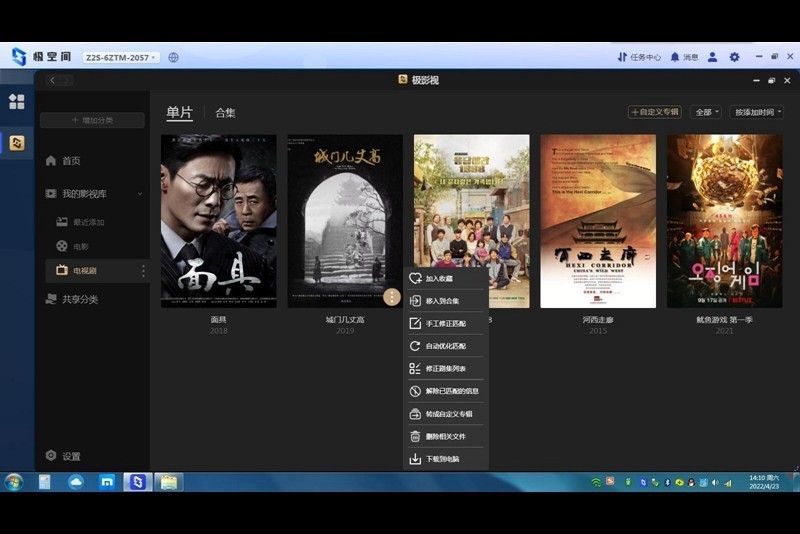
Task: Click the globe icon beside device name
Action: (173, 57)
